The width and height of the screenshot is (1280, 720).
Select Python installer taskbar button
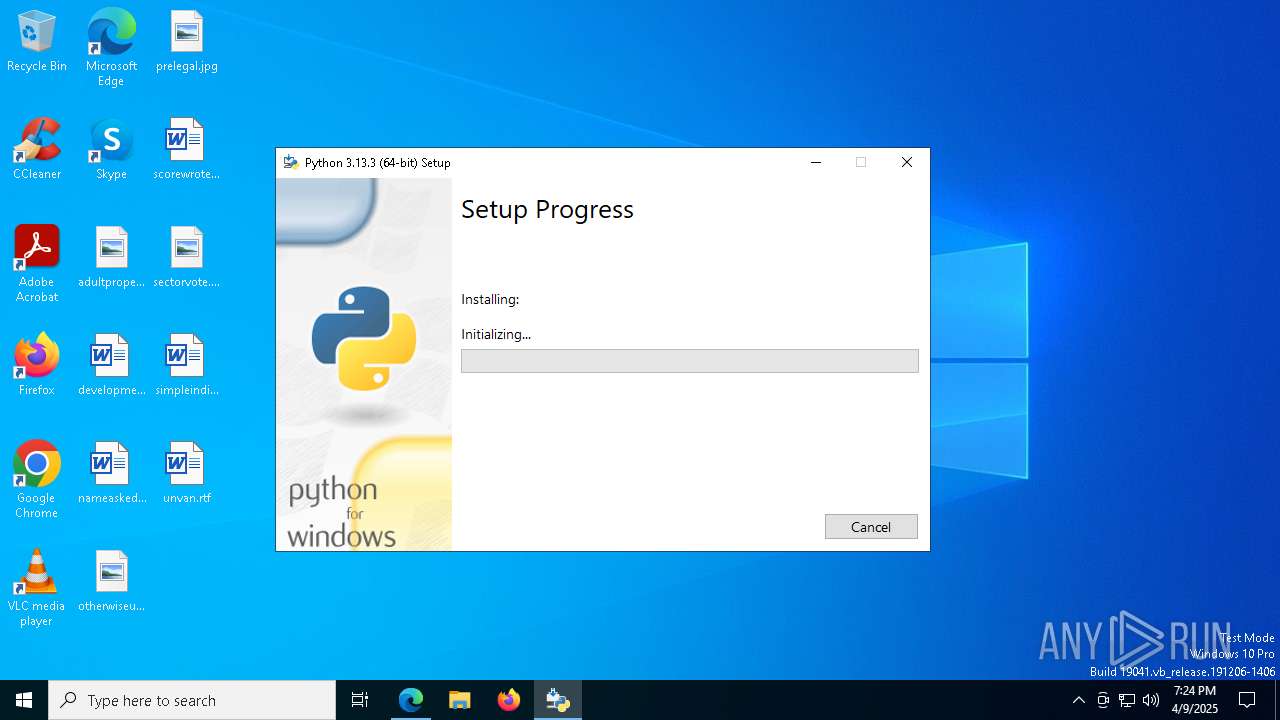pyautogui.click(x=558, y=700)
